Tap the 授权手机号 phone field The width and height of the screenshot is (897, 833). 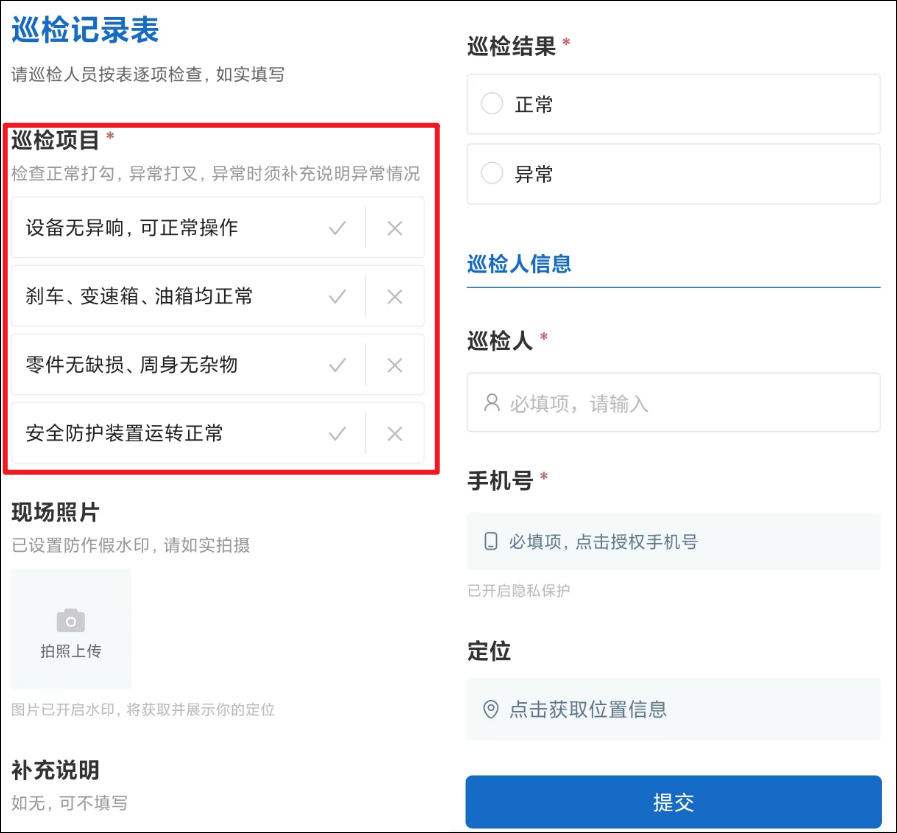coord(673,542)
